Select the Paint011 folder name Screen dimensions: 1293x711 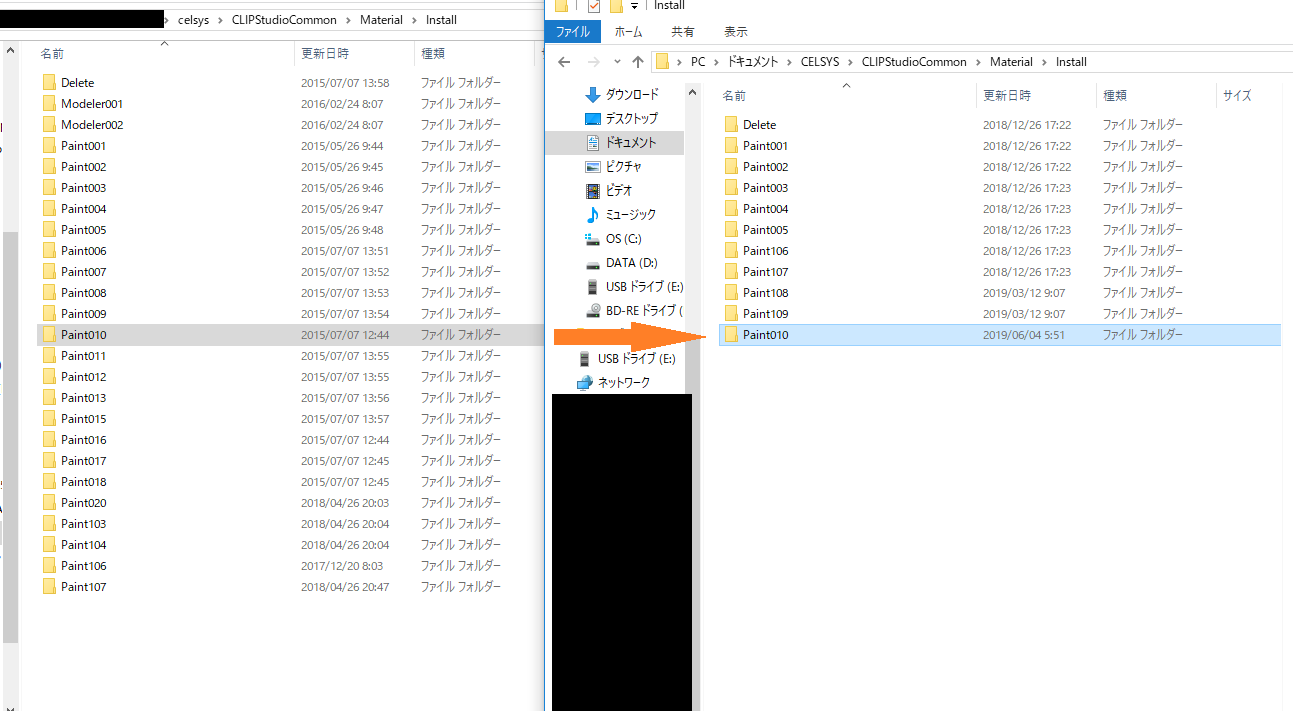coord(83,356)
